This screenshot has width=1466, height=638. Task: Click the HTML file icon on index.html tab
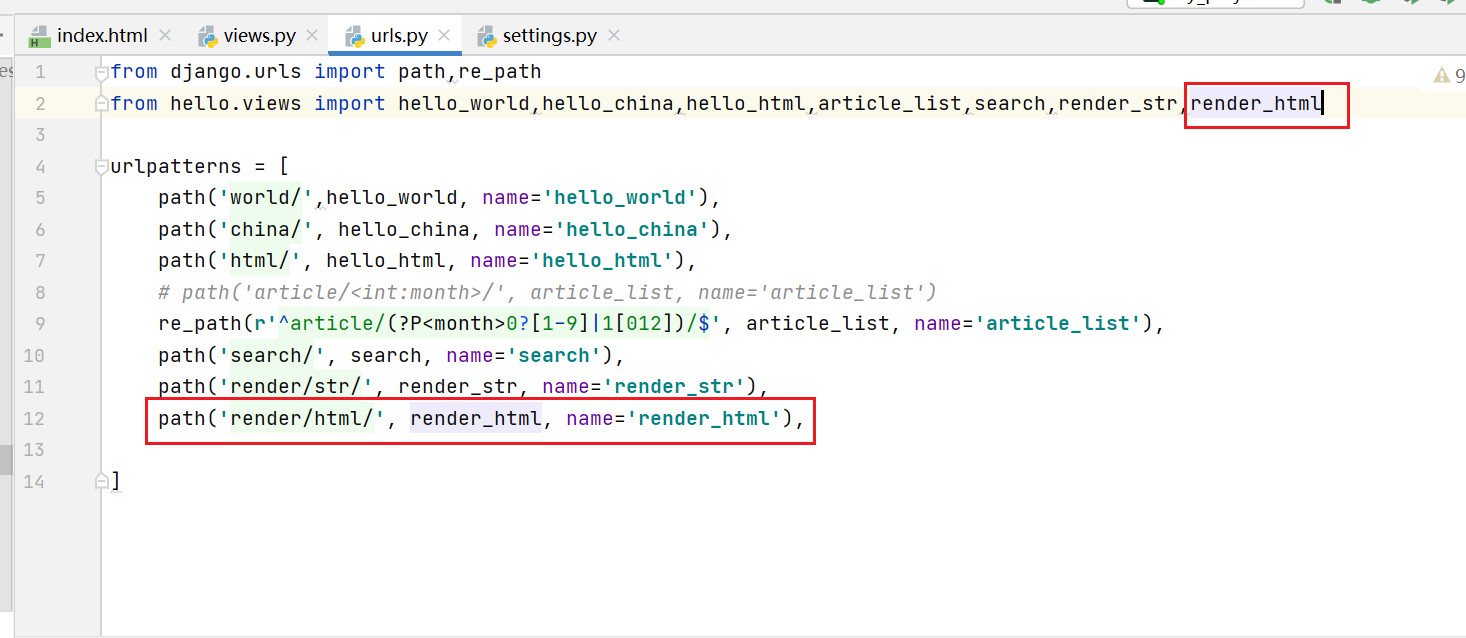pos(39,37)
